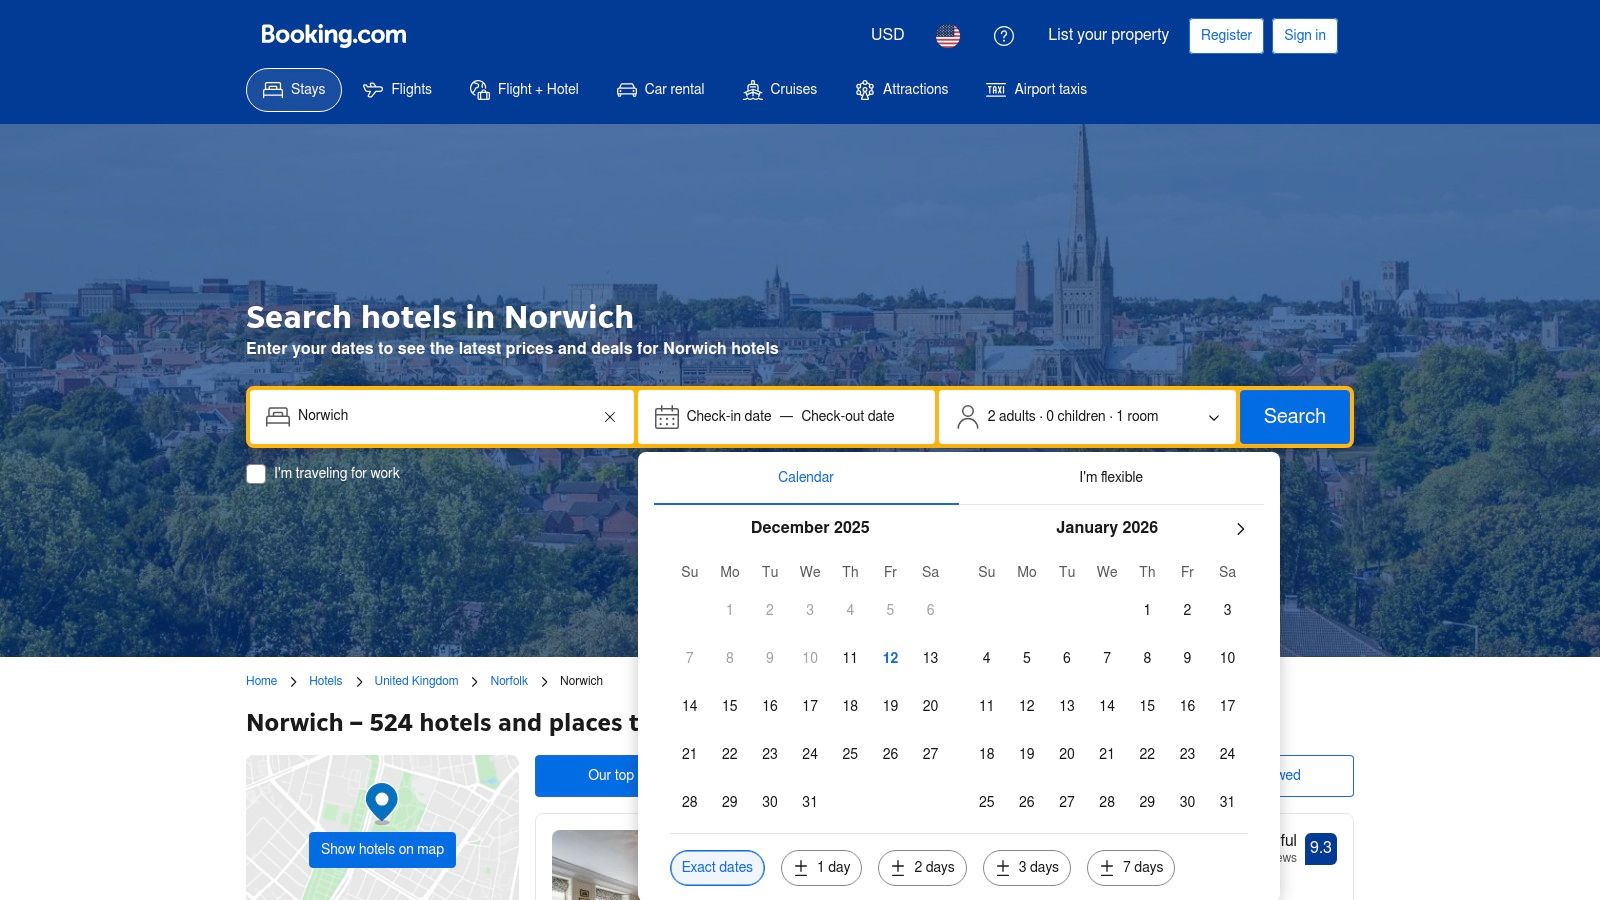Select the Car rental icon
The width and height of the screenshot is (1600, 900).
point(626,89)
